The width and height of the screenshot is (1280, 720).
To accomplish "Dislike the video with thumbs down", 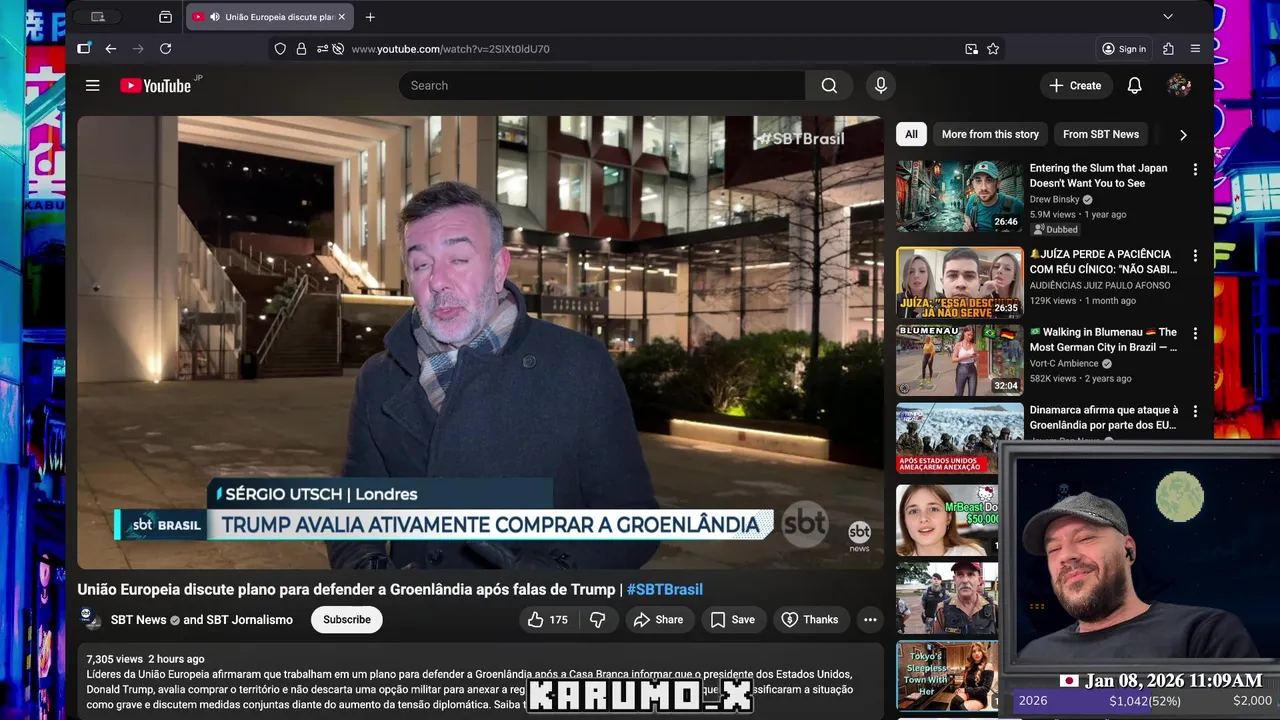I will point(598,620).
